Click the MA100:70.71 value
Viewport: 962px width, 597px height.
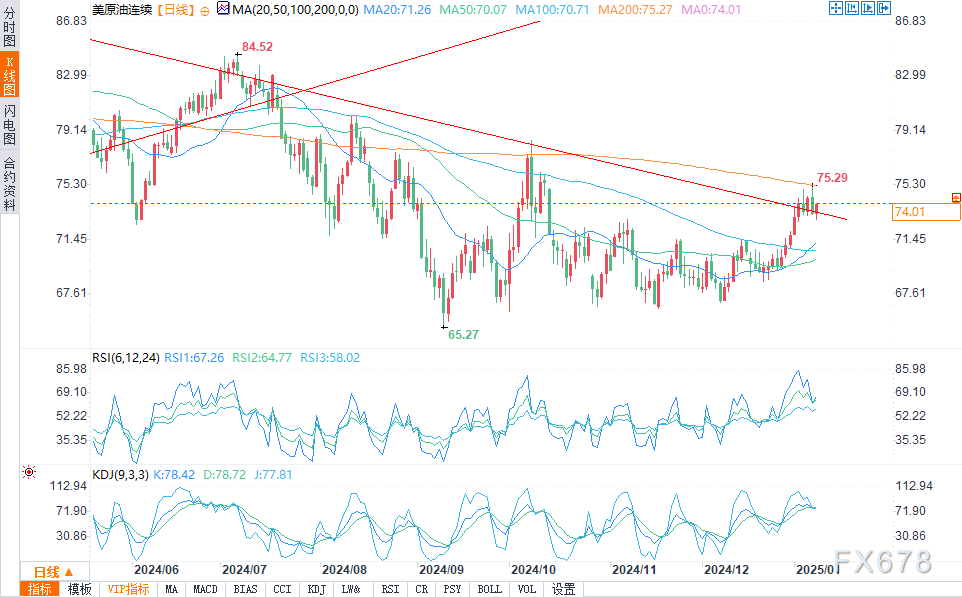552,10
